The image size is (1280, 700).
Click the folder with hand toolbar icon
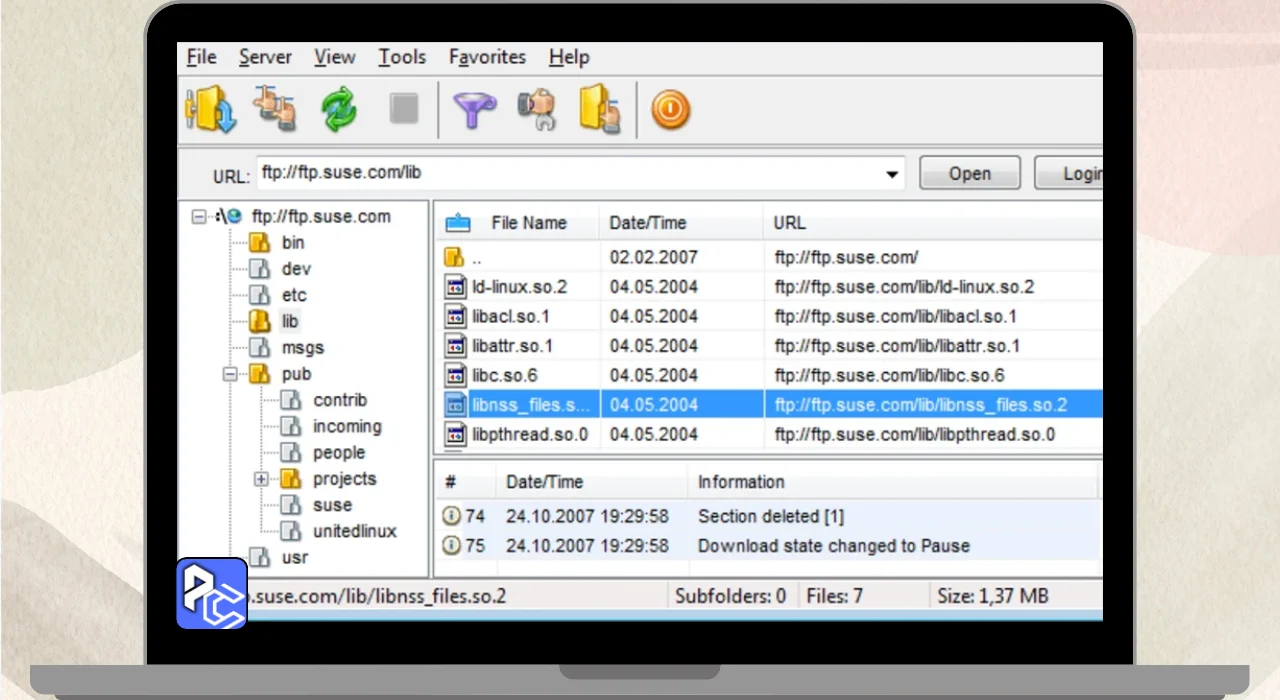[600, 109]
